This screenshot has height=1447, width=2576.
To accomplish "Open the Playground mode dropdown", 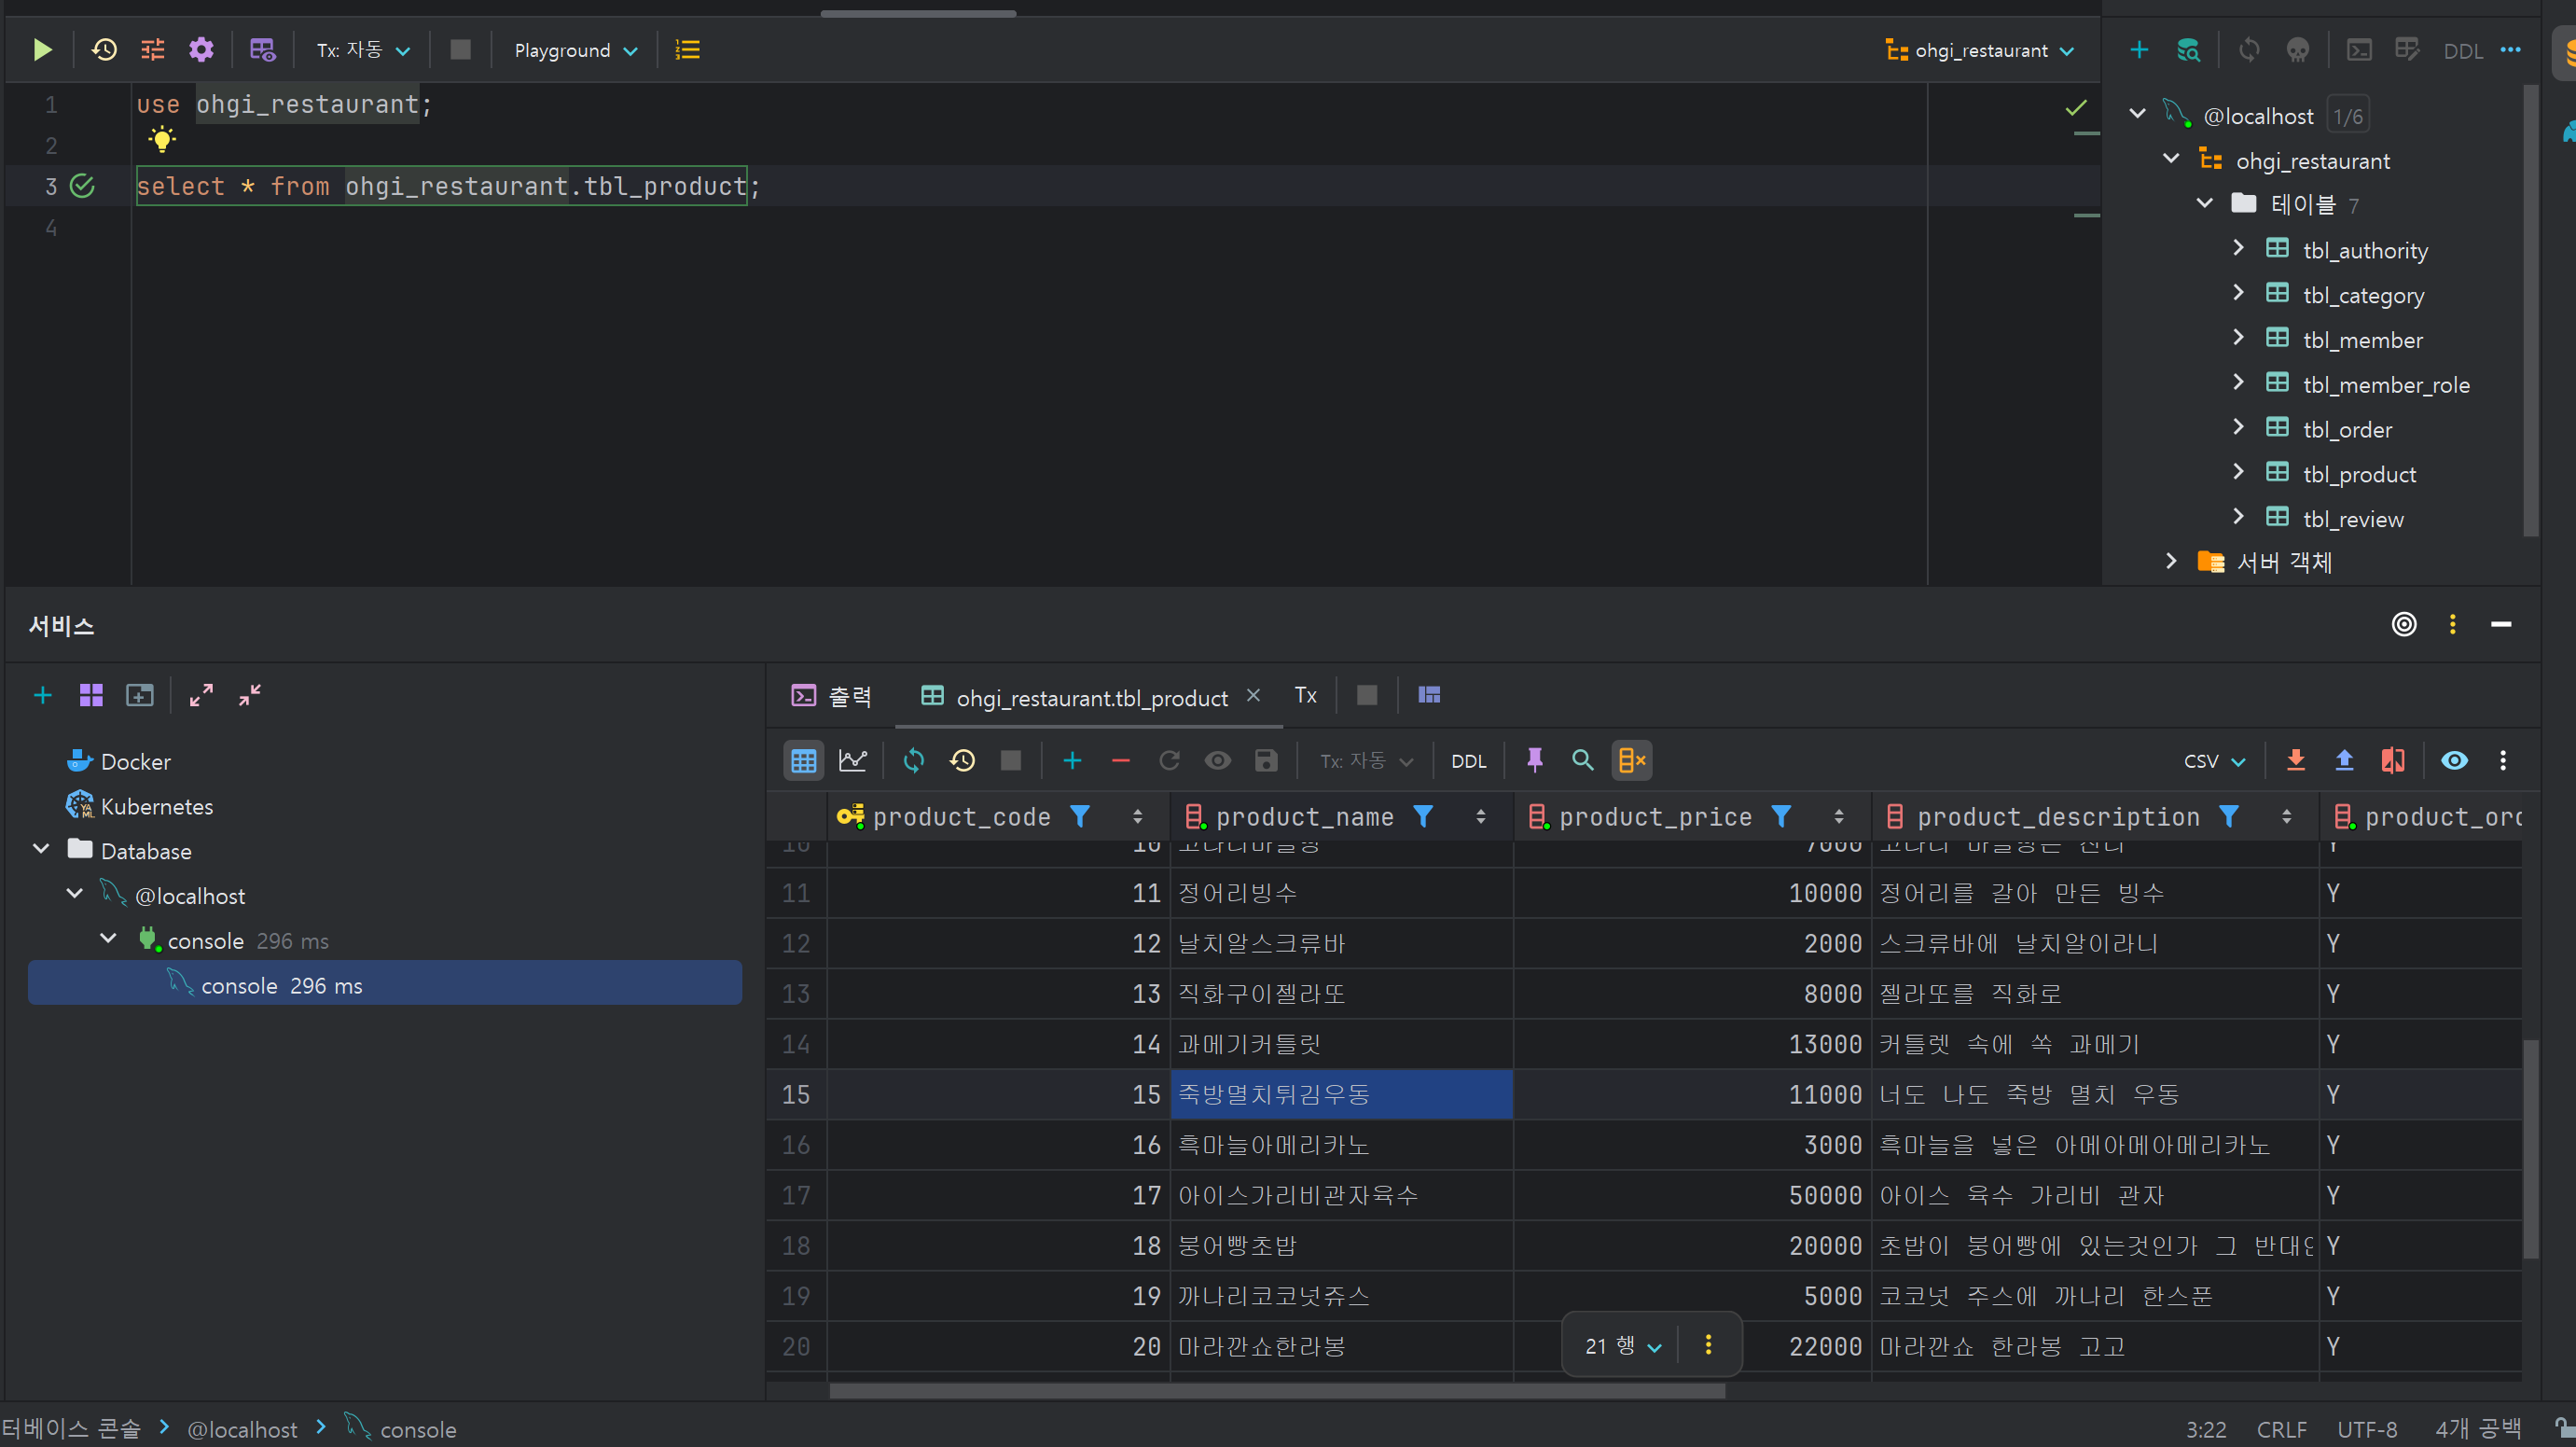I will 575,50.
